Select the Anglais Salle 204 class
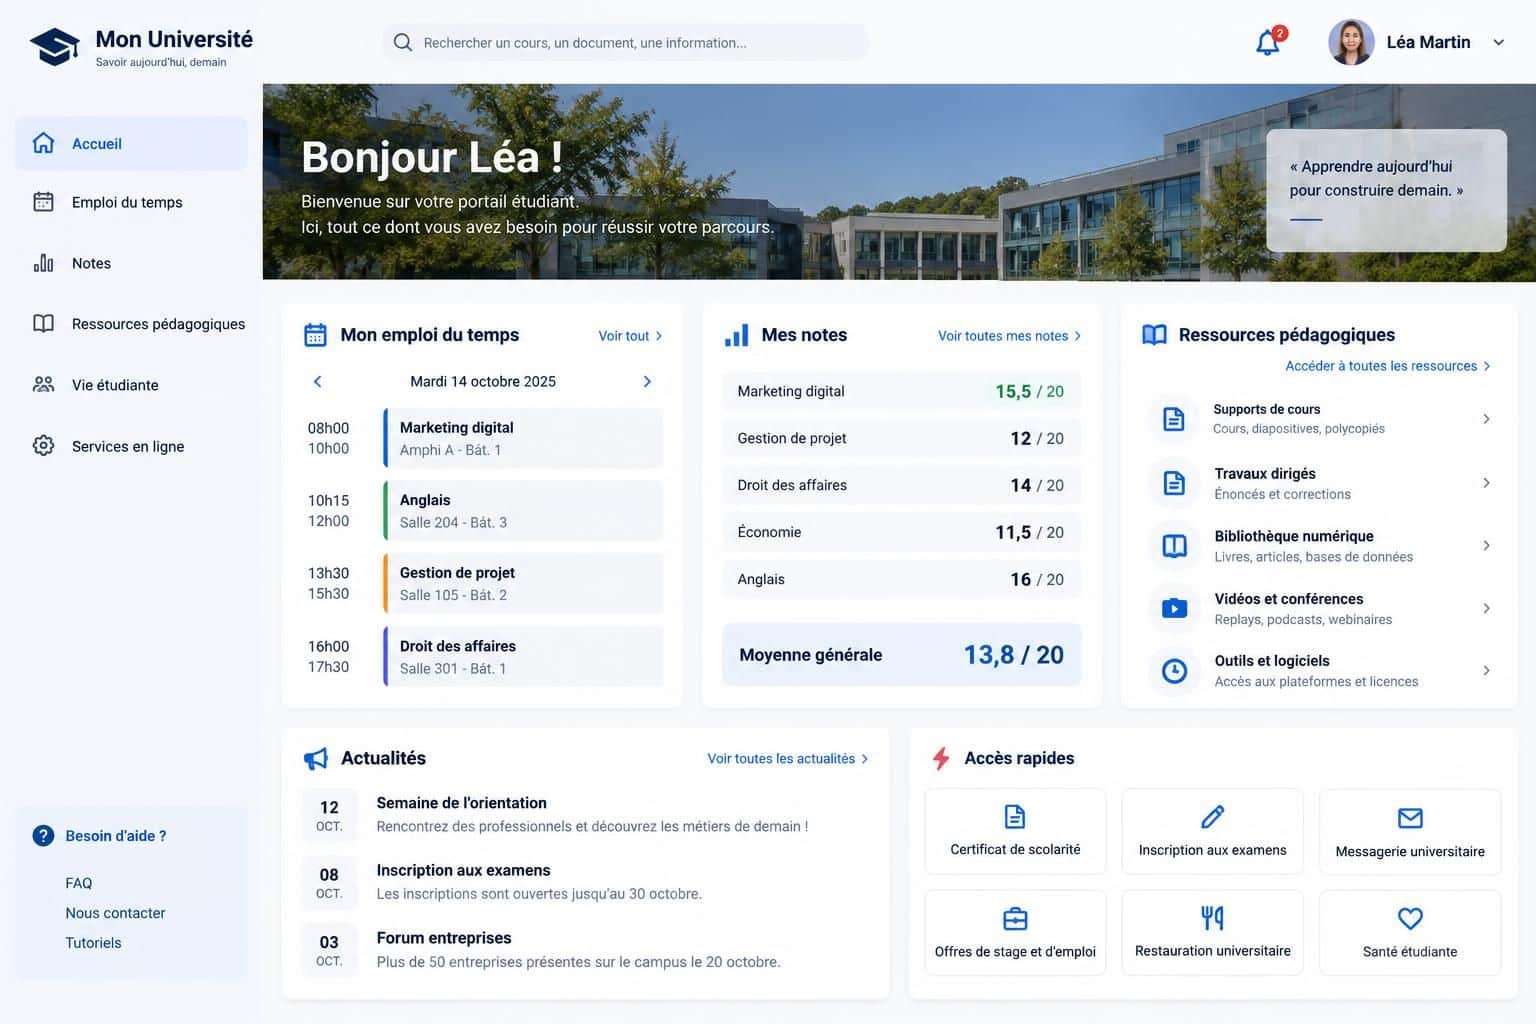Viewport: 1536px width, 1024px height. point(523,511)
